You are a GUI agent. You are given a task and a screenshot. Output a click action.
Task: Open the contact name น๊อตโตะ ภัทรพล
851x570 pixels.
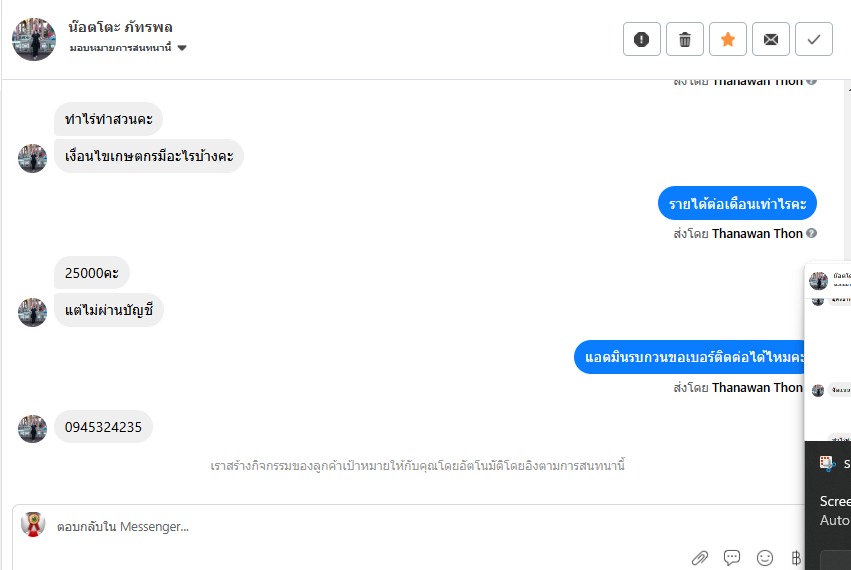[x=120, y=27]
